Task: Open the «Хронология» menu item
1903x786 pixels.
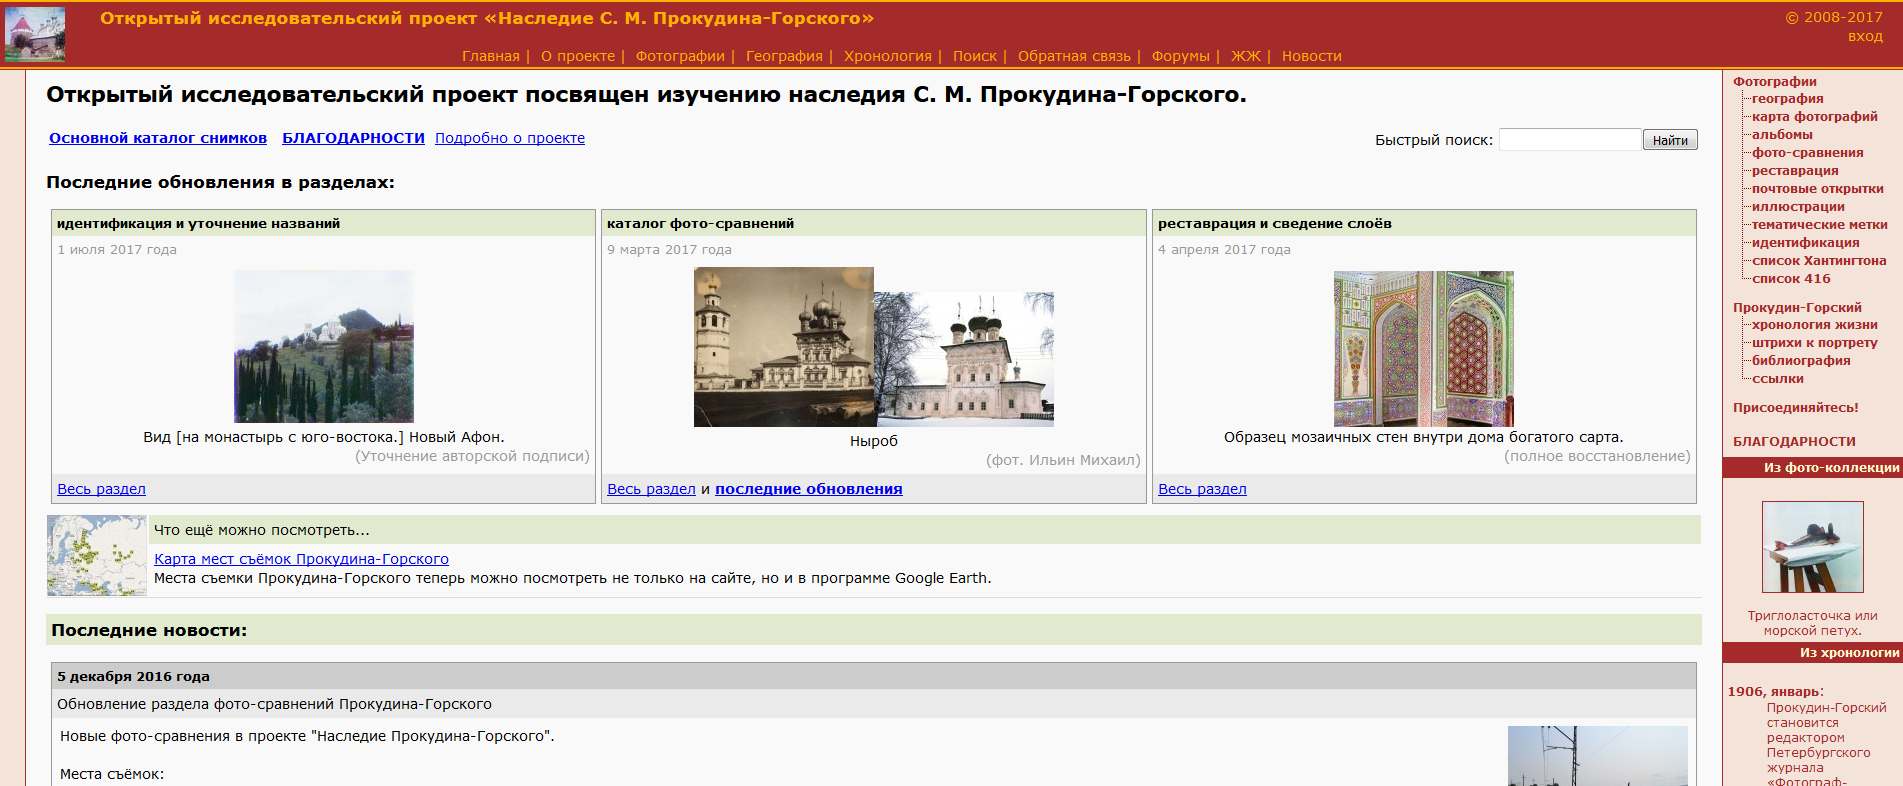Action: coord(887,56)
